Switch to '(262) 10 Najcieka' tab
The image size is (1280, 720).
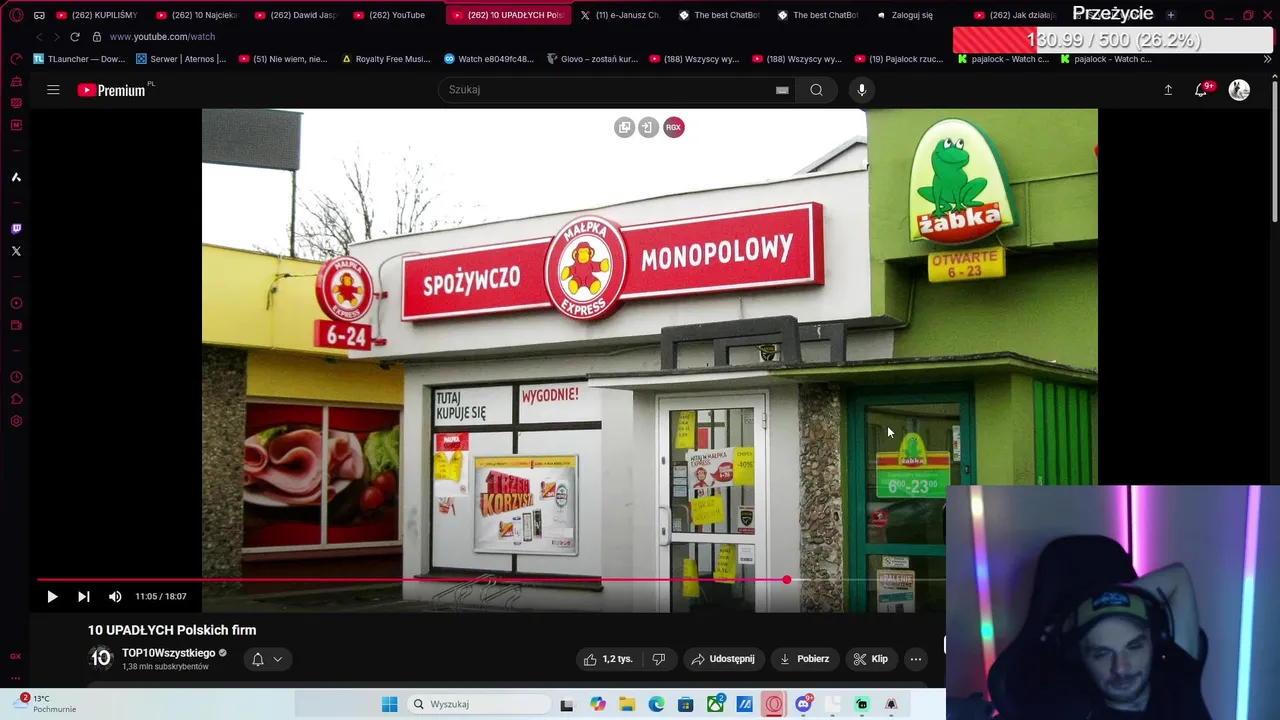pyautogui.click(x=197, y=15)
